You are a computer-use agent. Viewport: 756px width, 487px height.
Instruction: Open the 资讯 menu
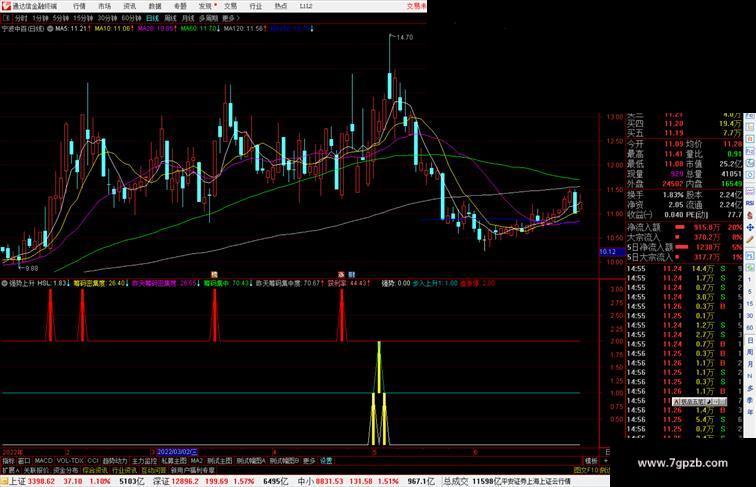(129, 6)
